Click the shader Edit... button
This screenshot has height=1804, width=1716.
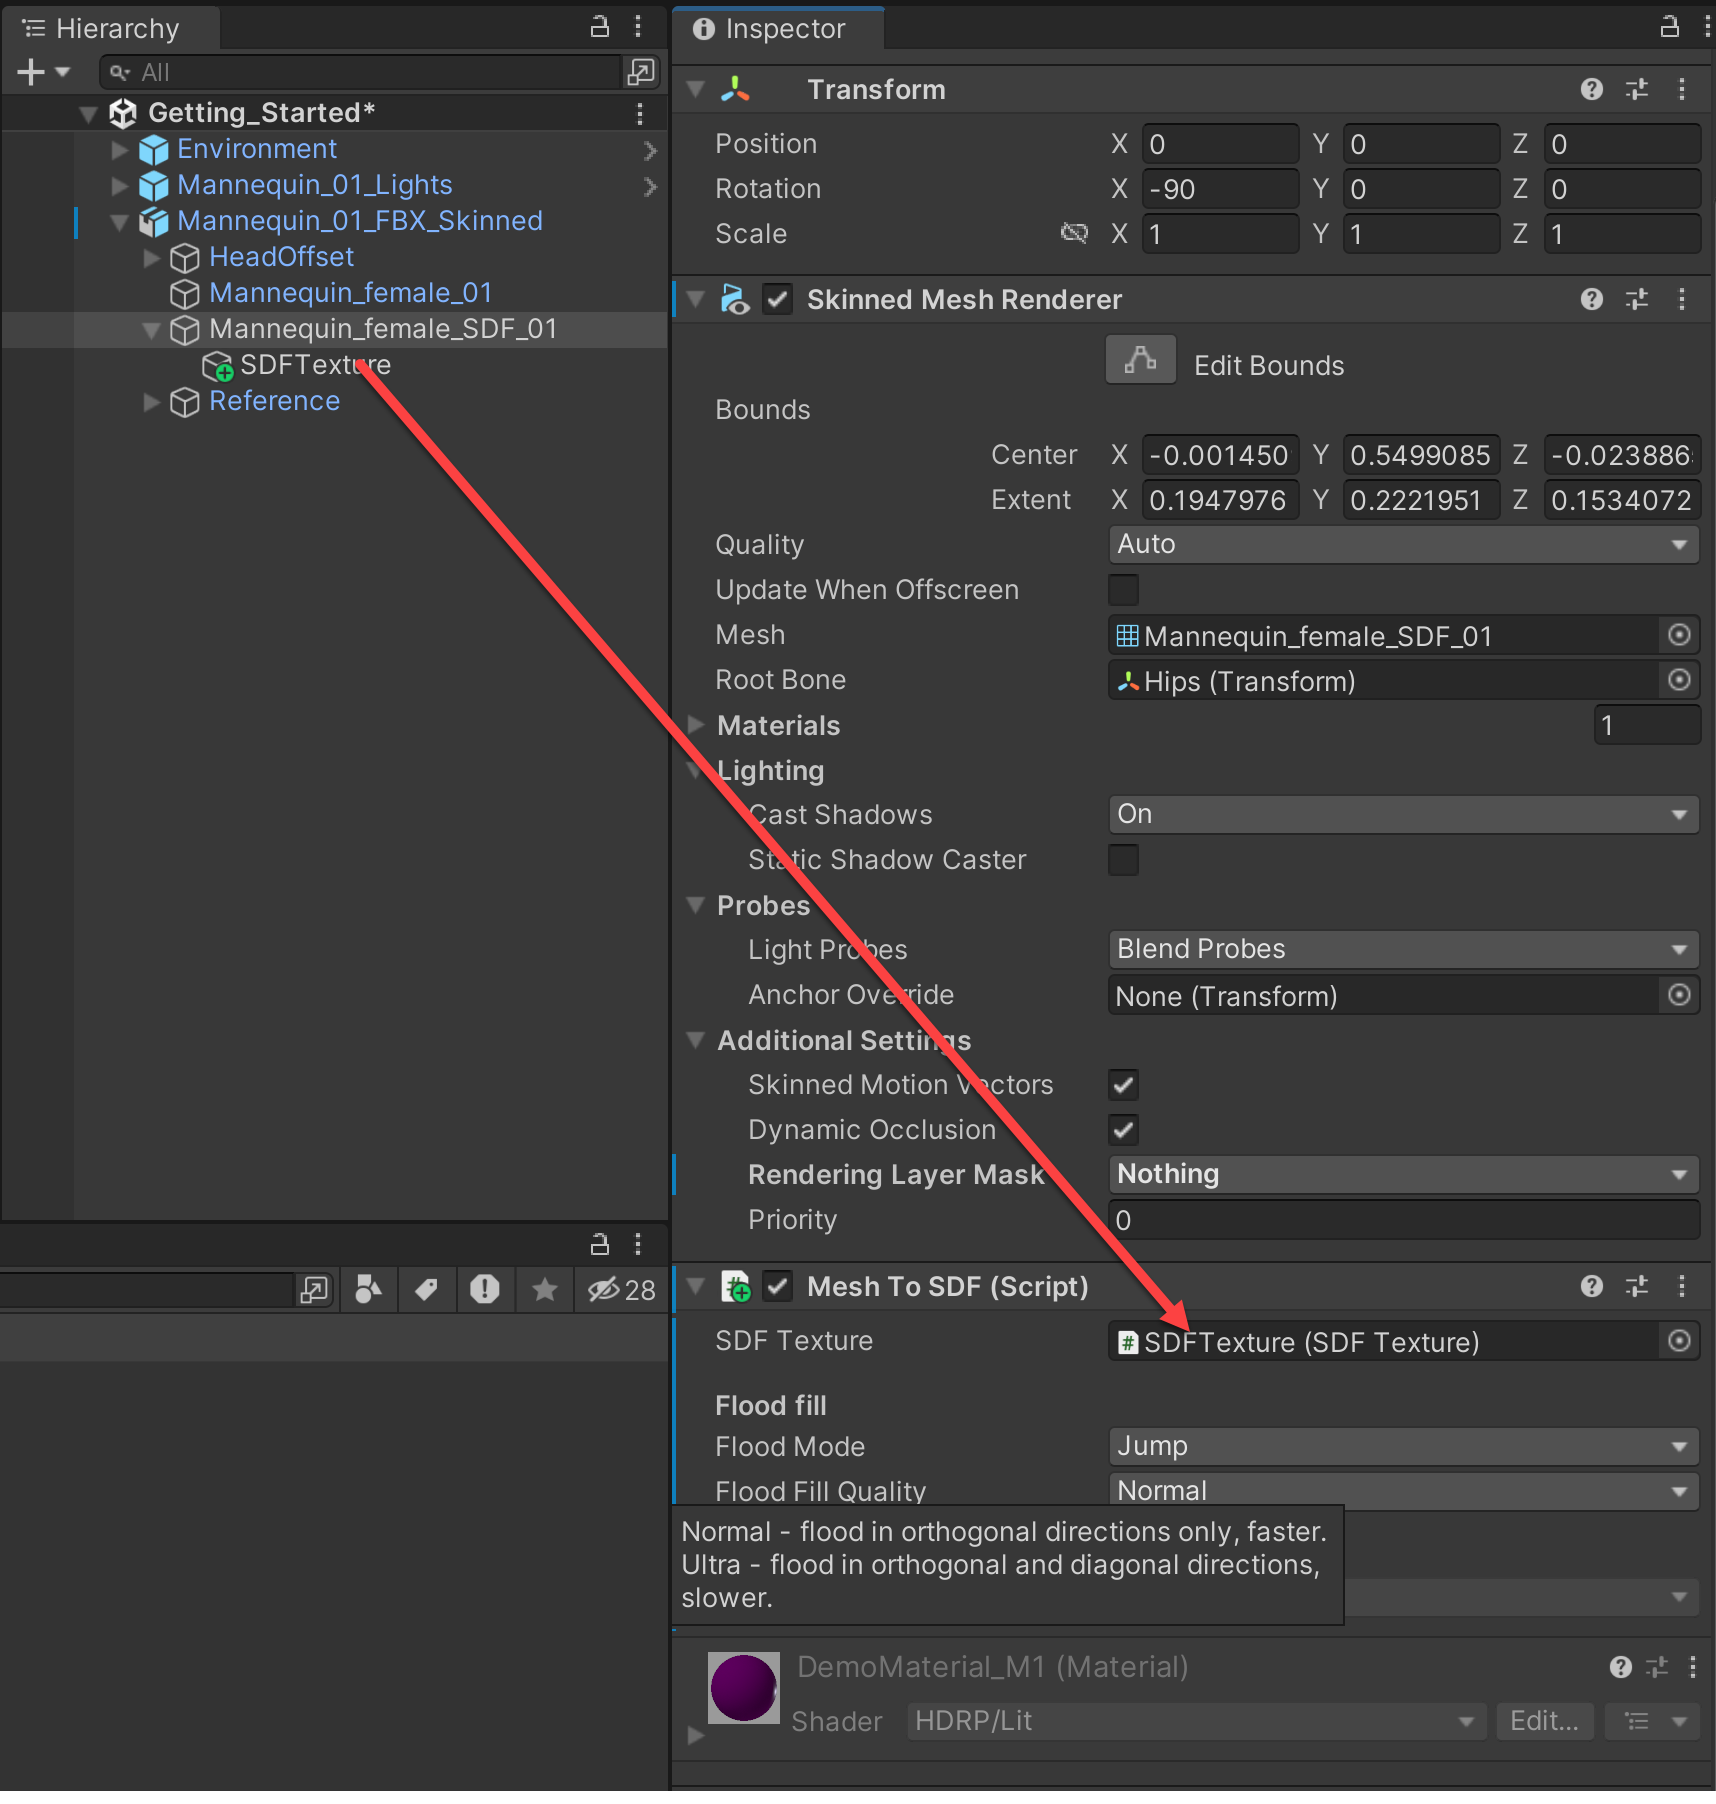coord(1544,1720)
